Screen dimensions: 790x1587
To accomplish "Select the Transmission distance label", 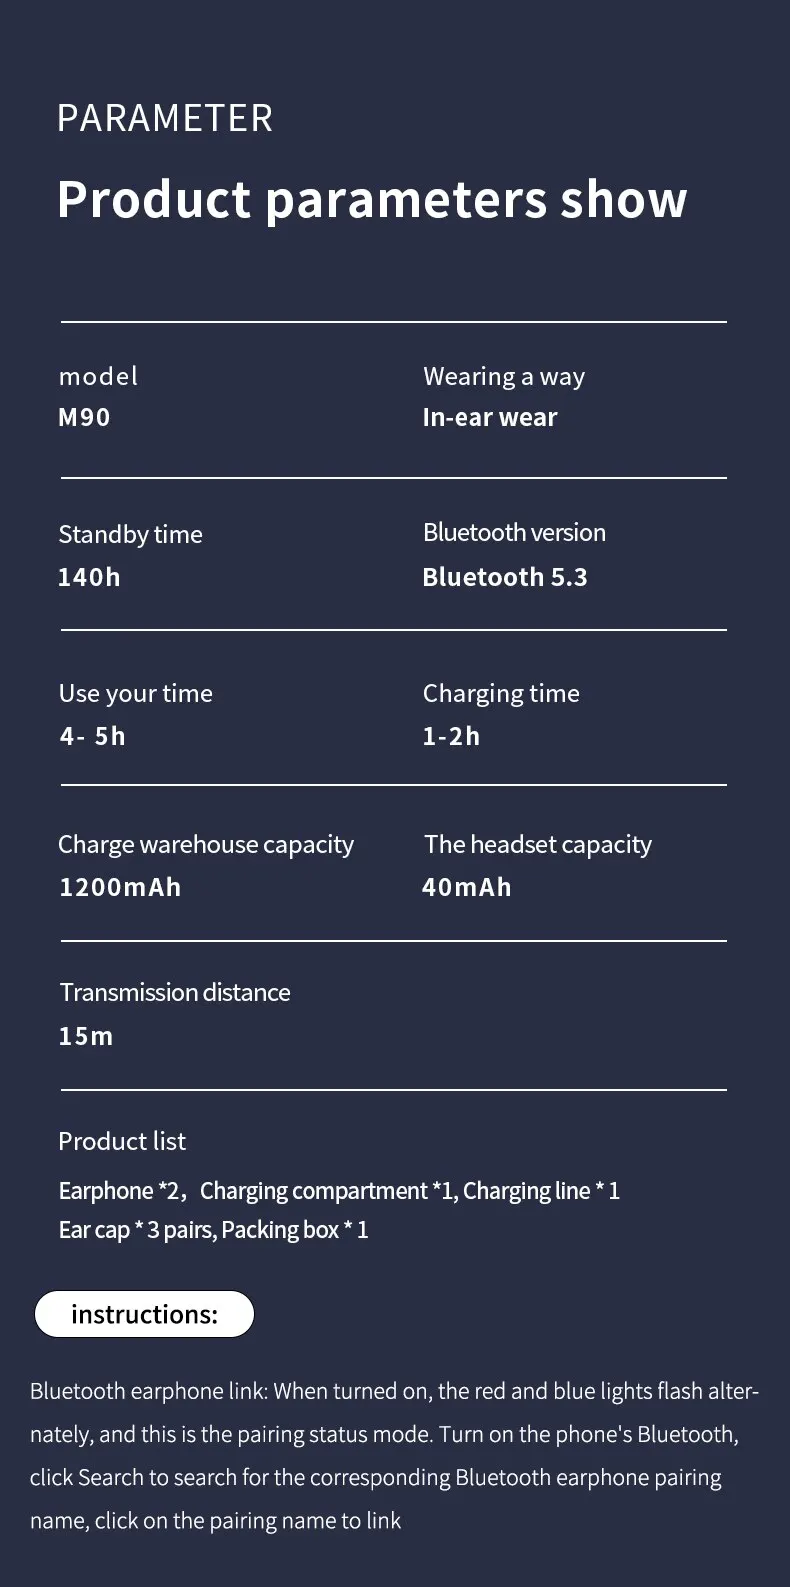I will [x=175, y=992].
